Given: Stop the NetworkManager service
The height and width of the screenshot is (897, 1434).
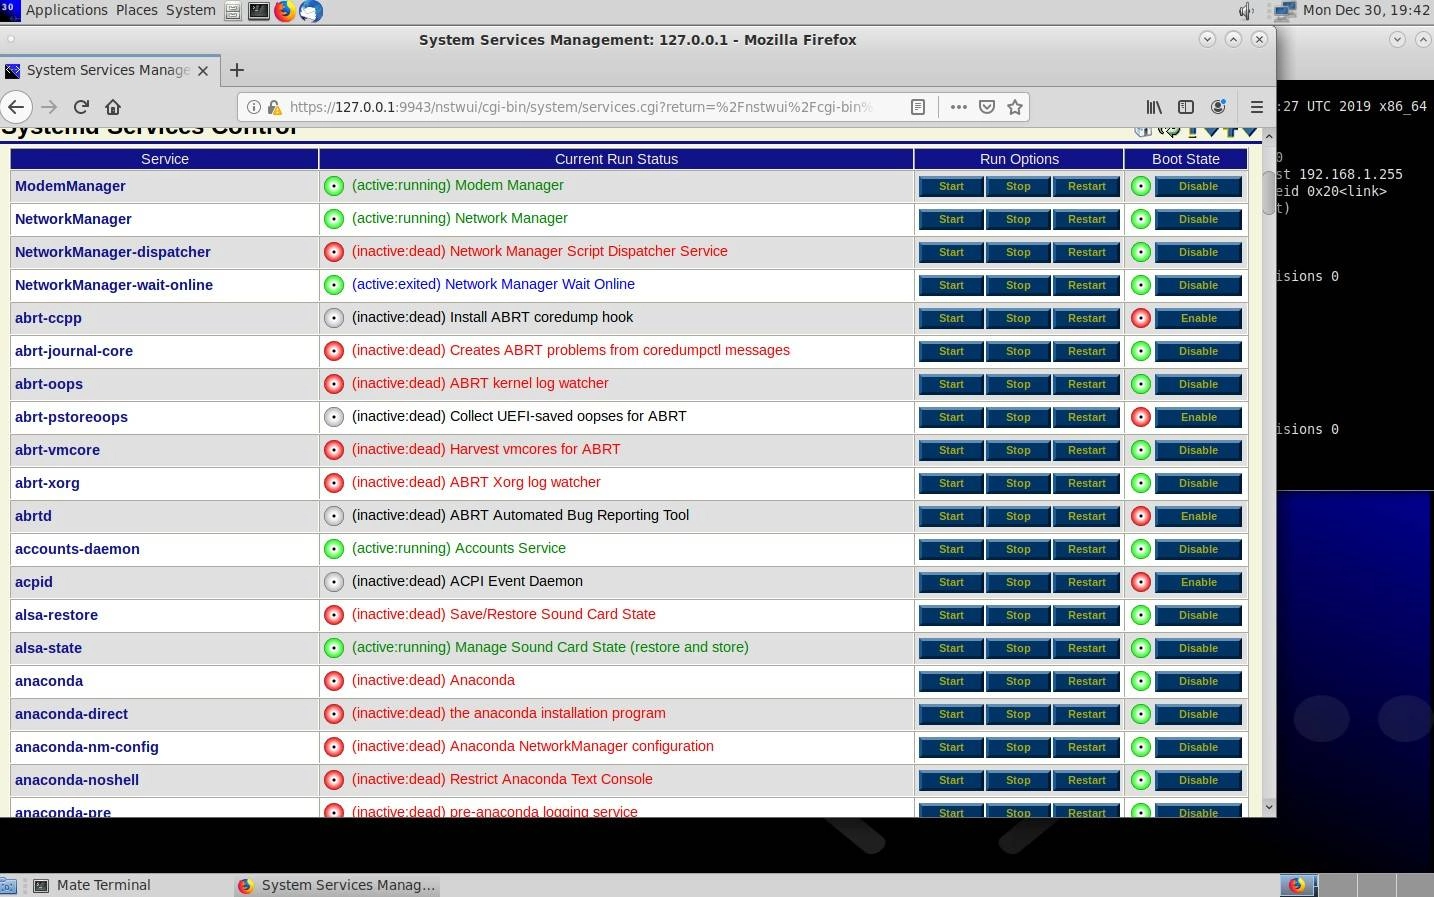Looking at the screenshot, I should (x=1018, y=219).
